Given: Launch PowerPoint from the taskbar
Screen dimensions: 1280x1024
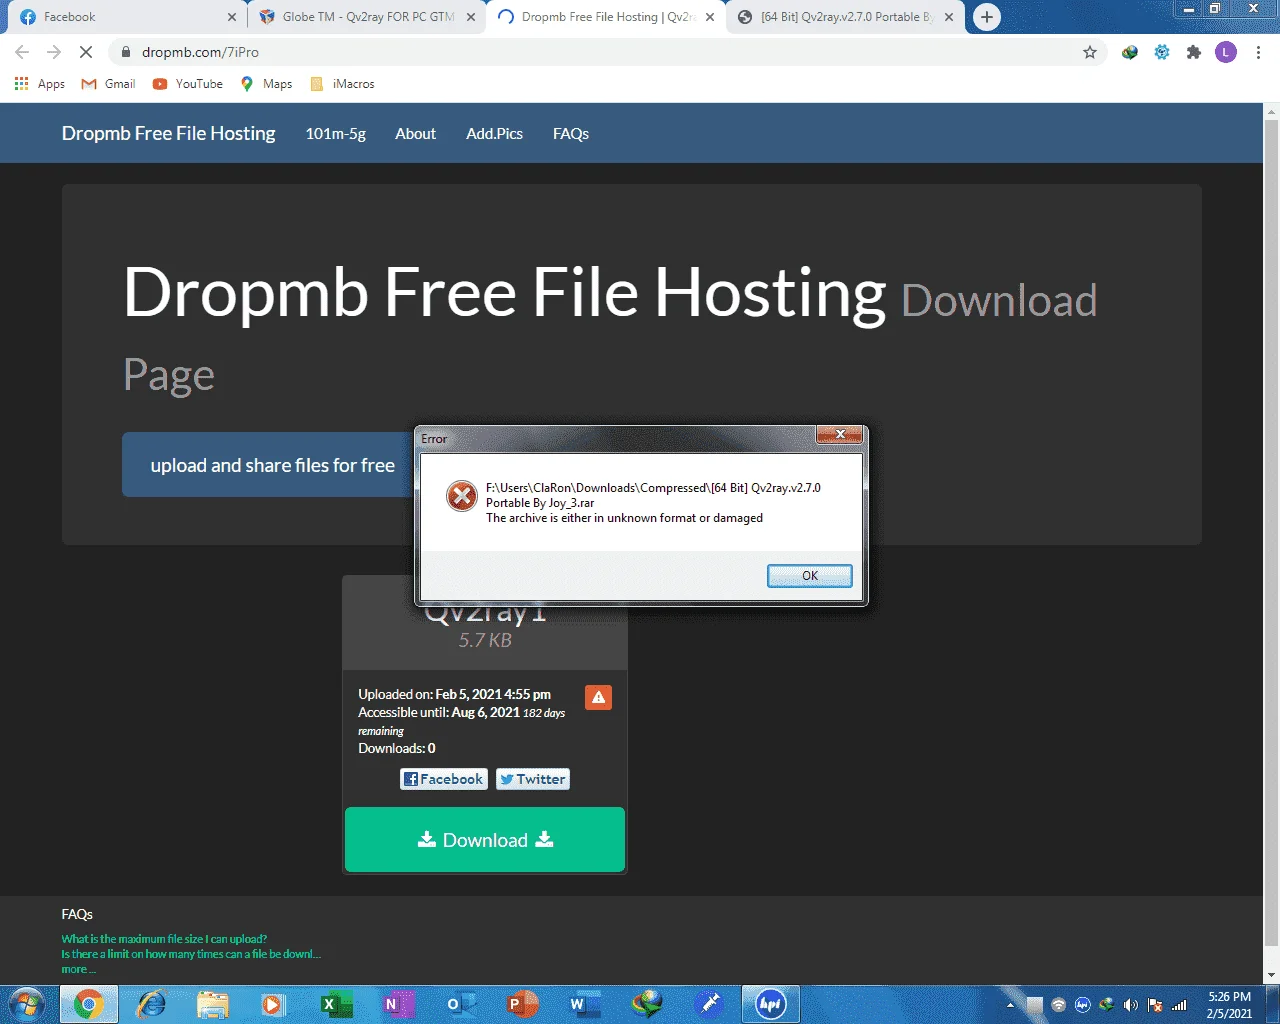Looking at the screenshot, I should [x=521, y=1004].
